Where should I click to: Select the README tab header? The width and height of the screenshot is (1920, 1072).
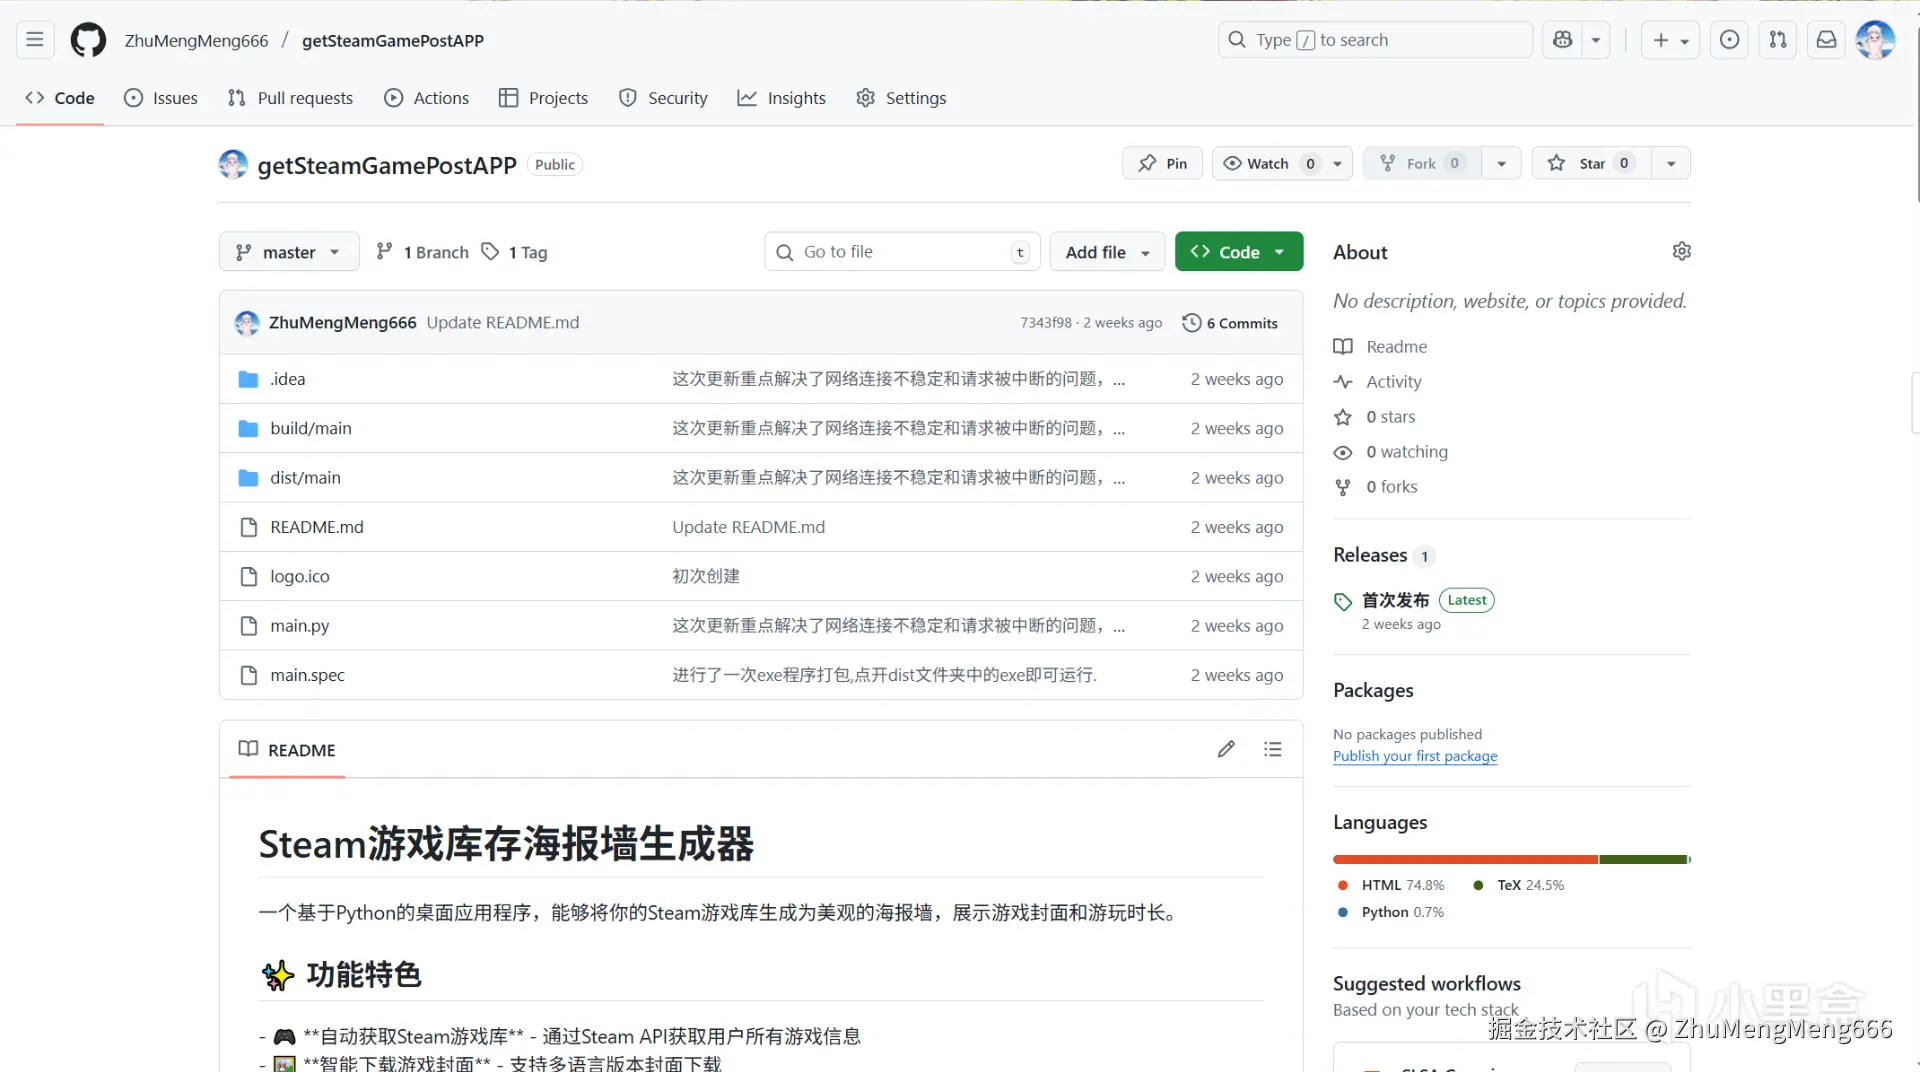point(287,750)
